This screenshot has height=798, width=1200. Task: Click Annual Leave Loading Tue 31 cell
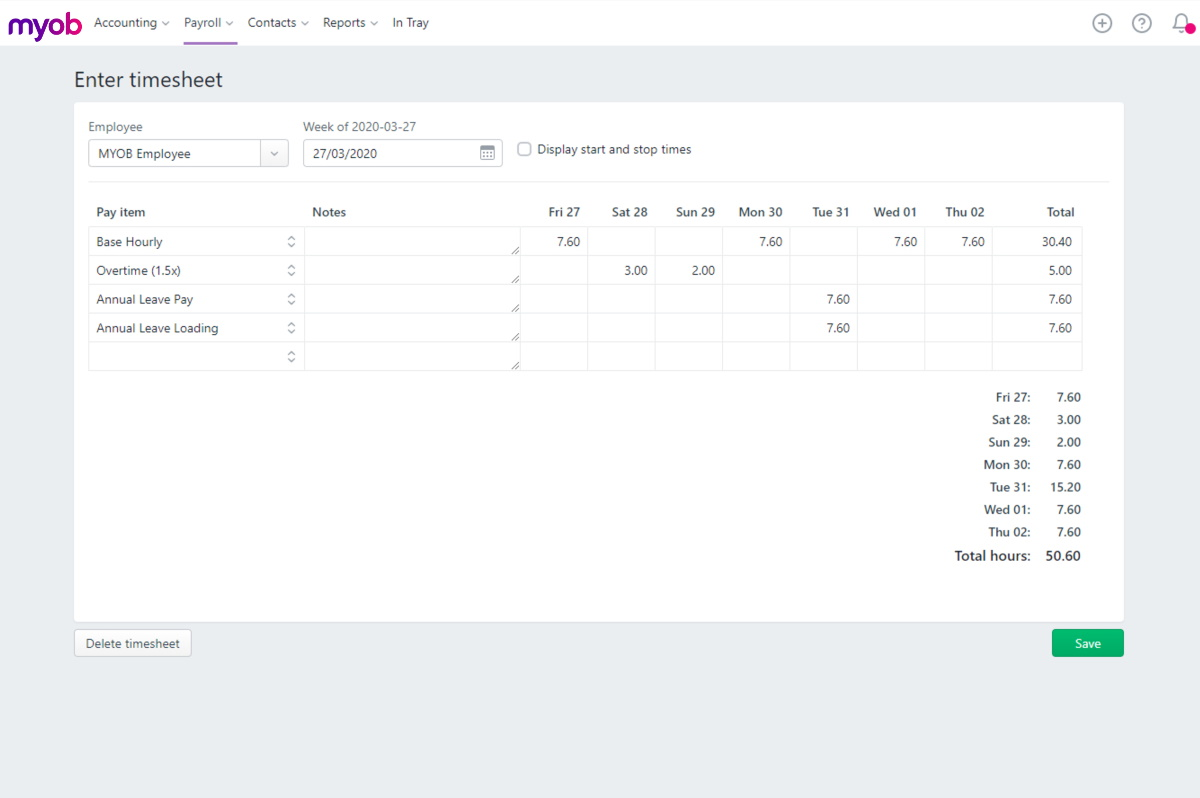tap(823, 328)
